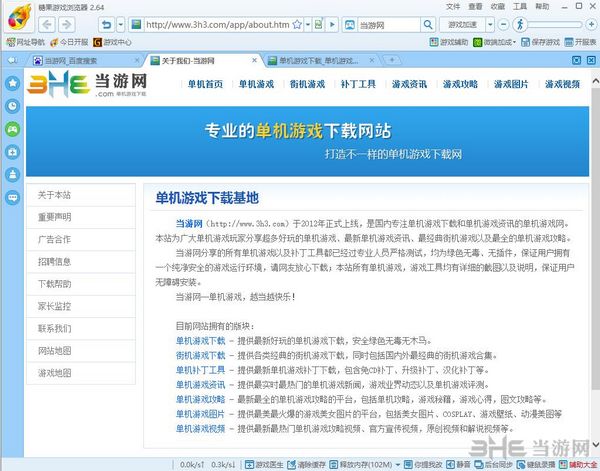Image resolution: width=600 pixels, height=471 pixels.
Task: Click the URL address field
Action: click(217, 25)
